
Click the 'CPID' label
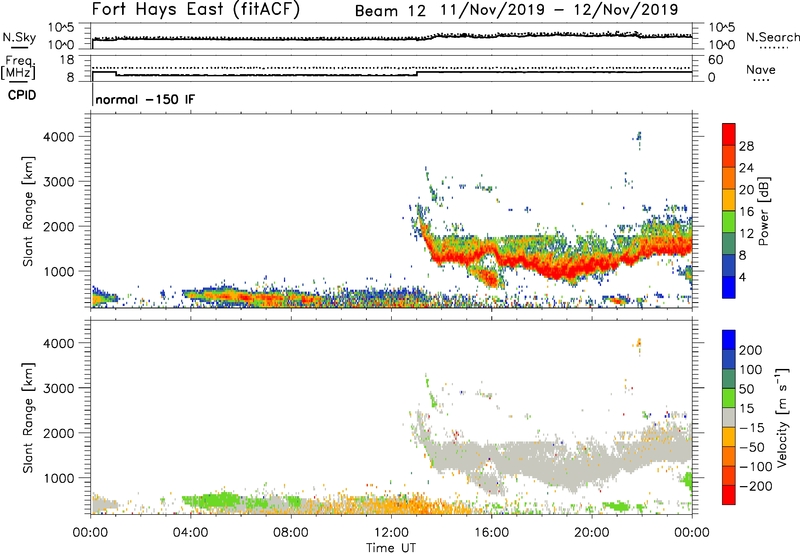click(22, 95)
